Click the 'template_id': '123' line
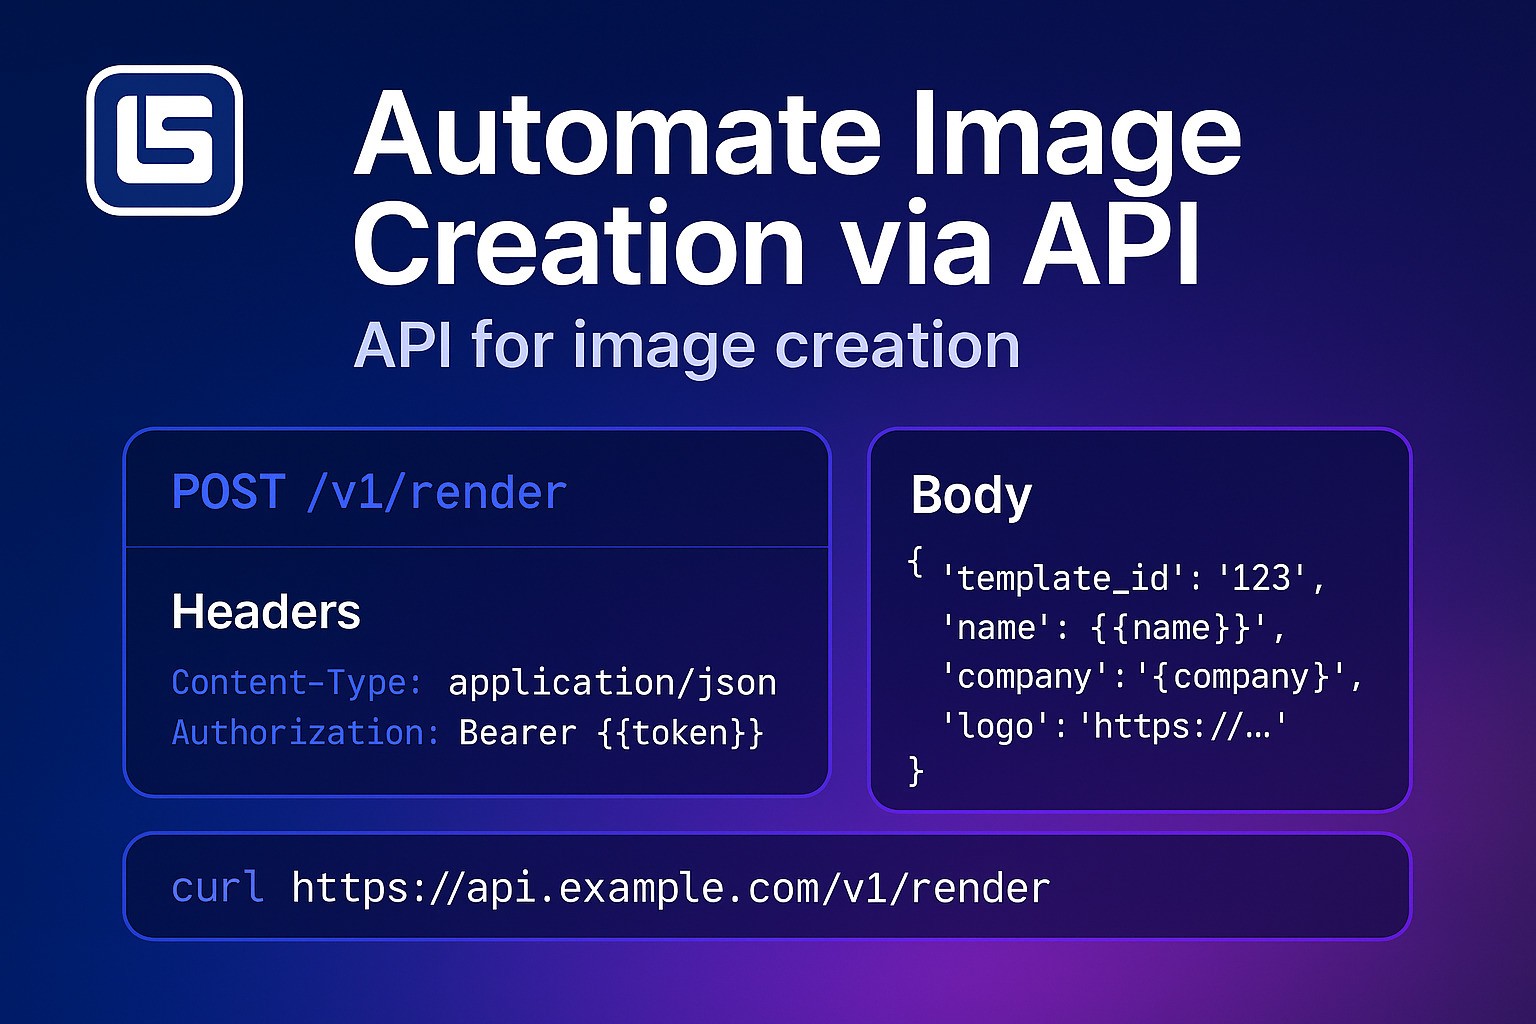1536x1024 pixels. click(x=1134, y=578)
